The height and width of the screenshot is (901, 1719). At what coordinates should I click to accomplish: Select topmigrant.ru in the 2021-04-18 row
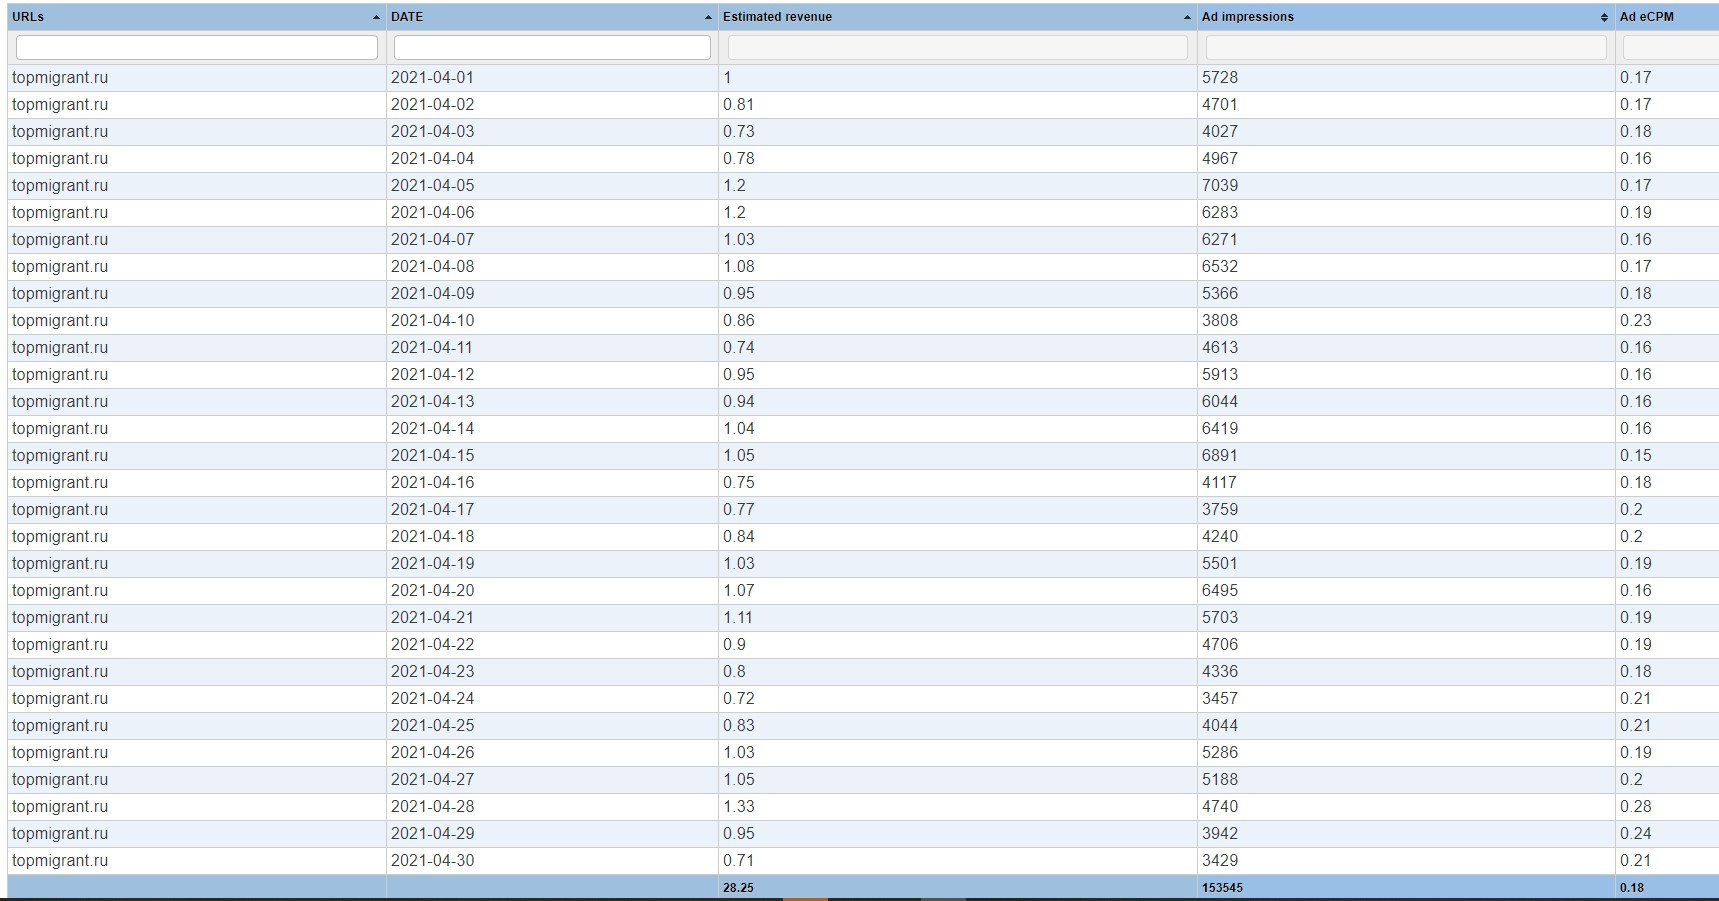click(x=60, y=537)
